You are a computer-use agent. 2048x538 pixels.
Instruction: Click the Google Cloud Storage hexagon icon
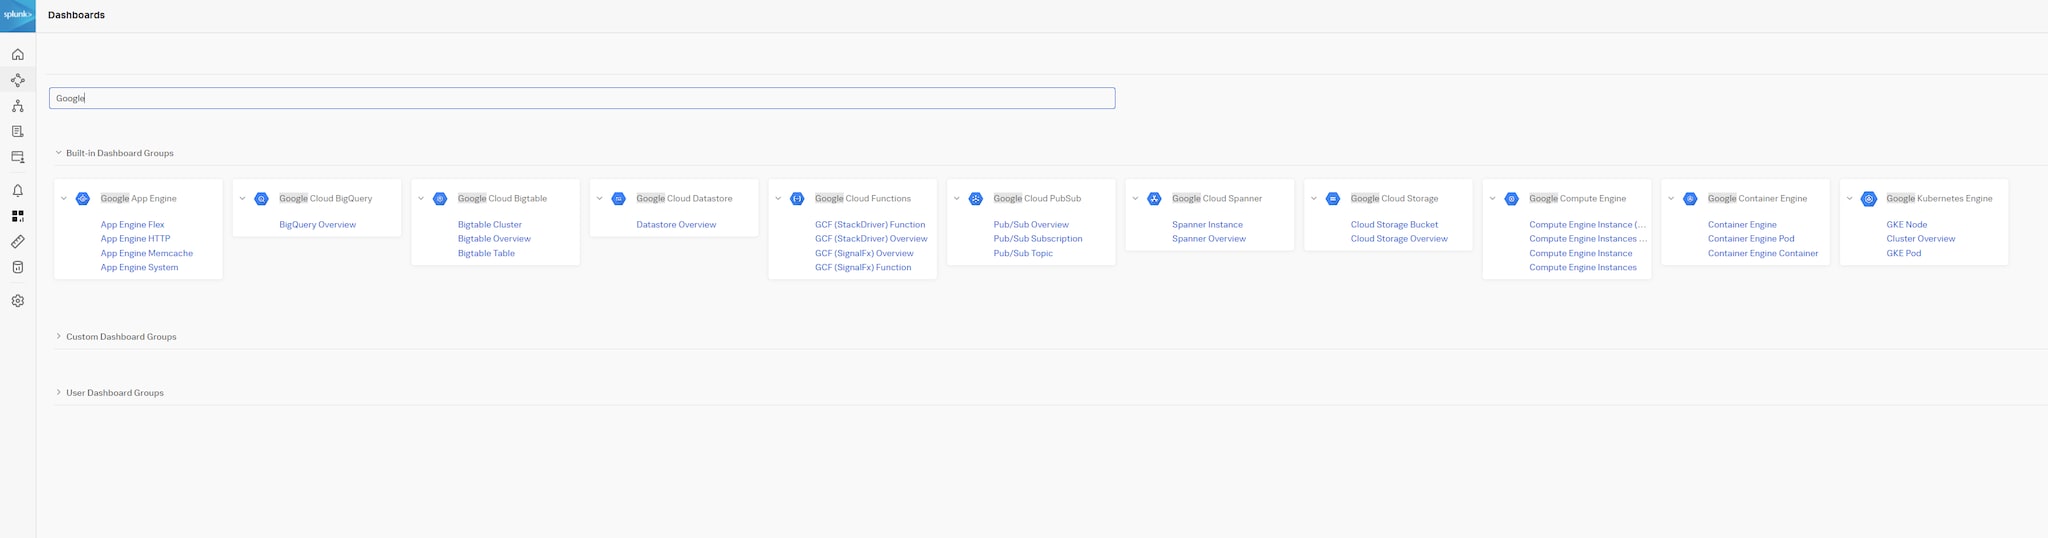point(1332,199)
